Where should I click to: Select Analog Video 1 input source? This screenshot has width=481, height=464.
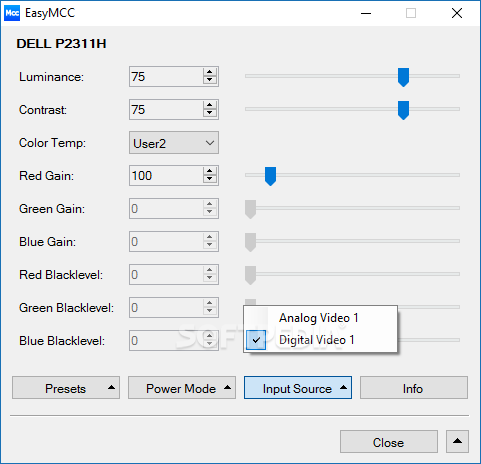(320, 318)
